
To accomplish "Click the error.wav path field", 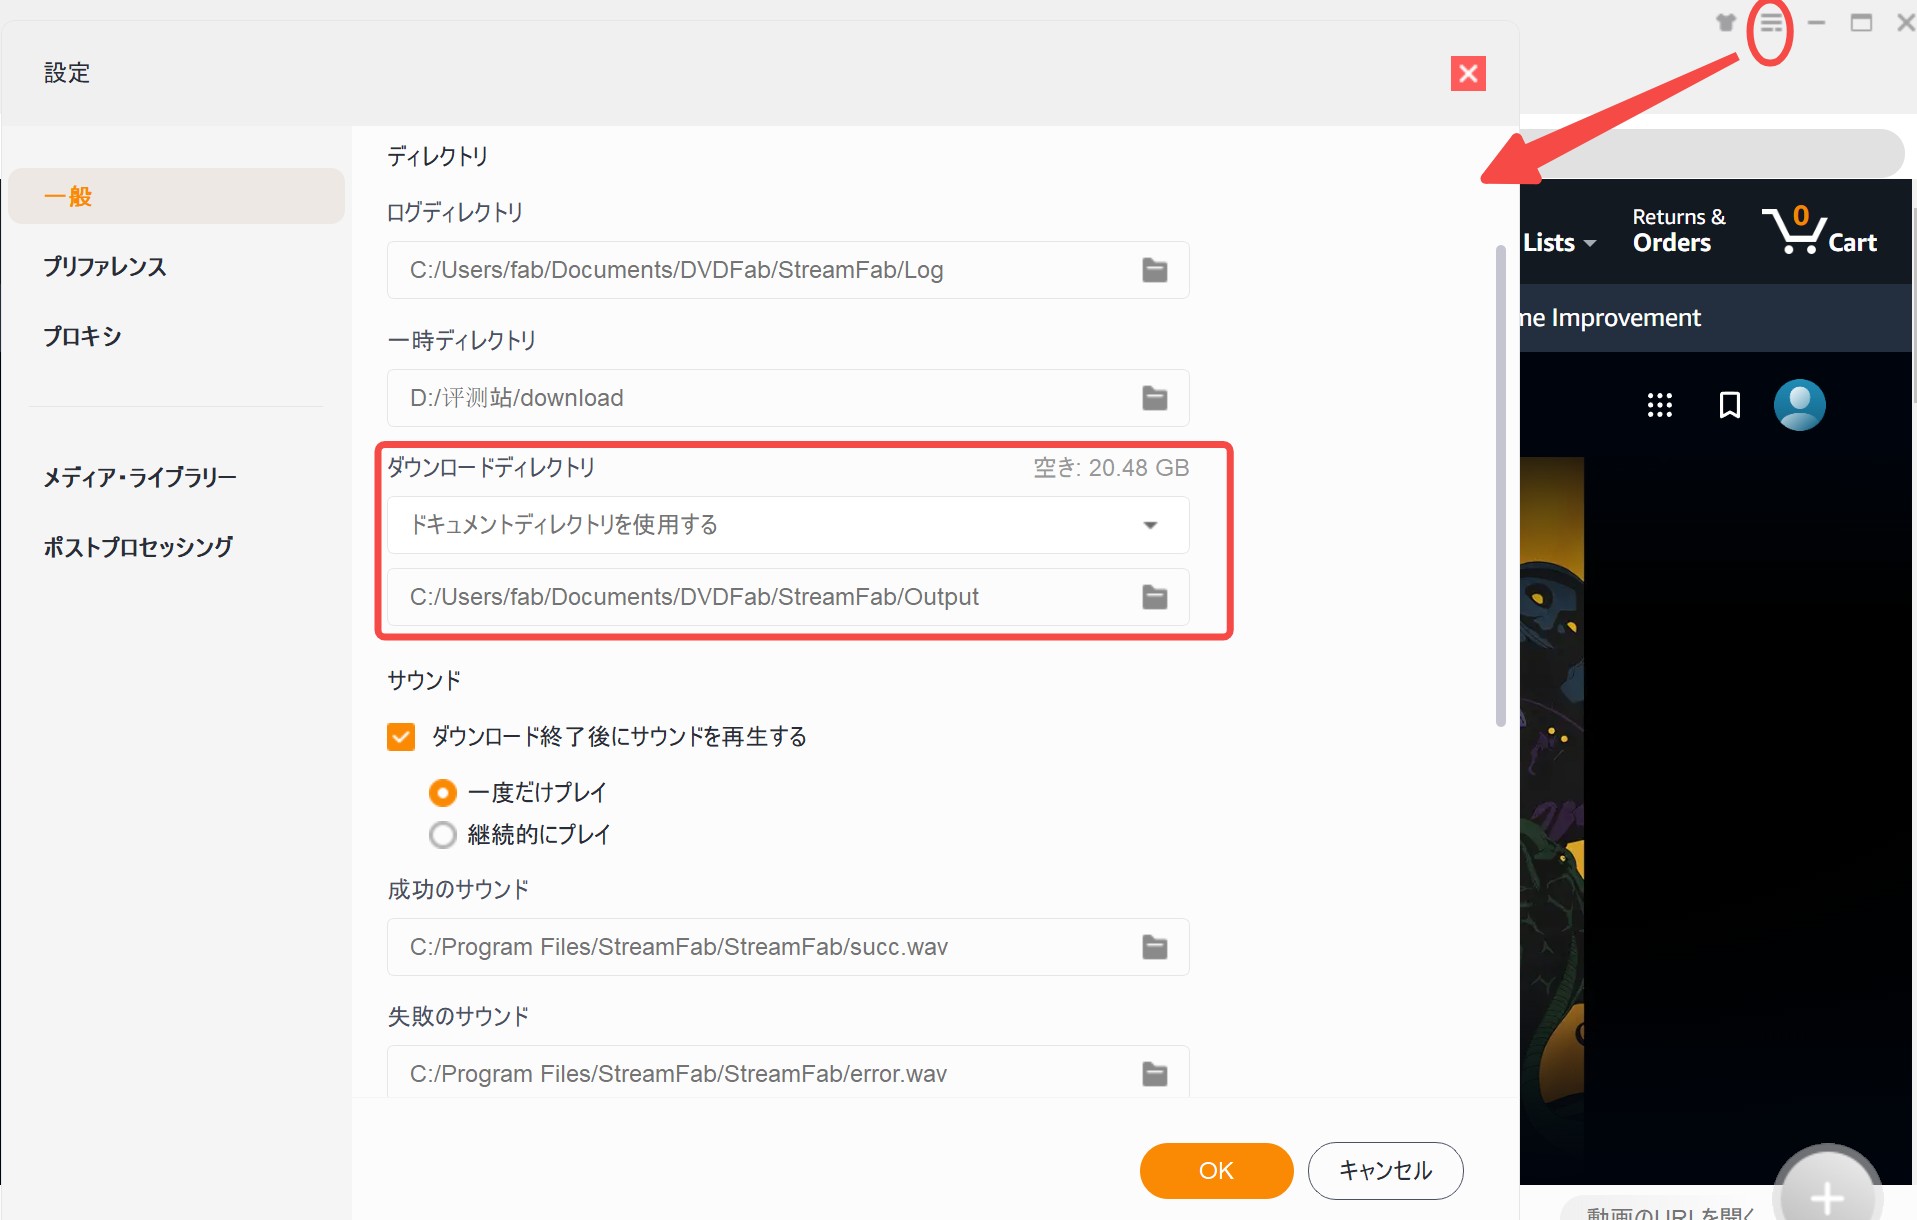I will pos(788,1074).
